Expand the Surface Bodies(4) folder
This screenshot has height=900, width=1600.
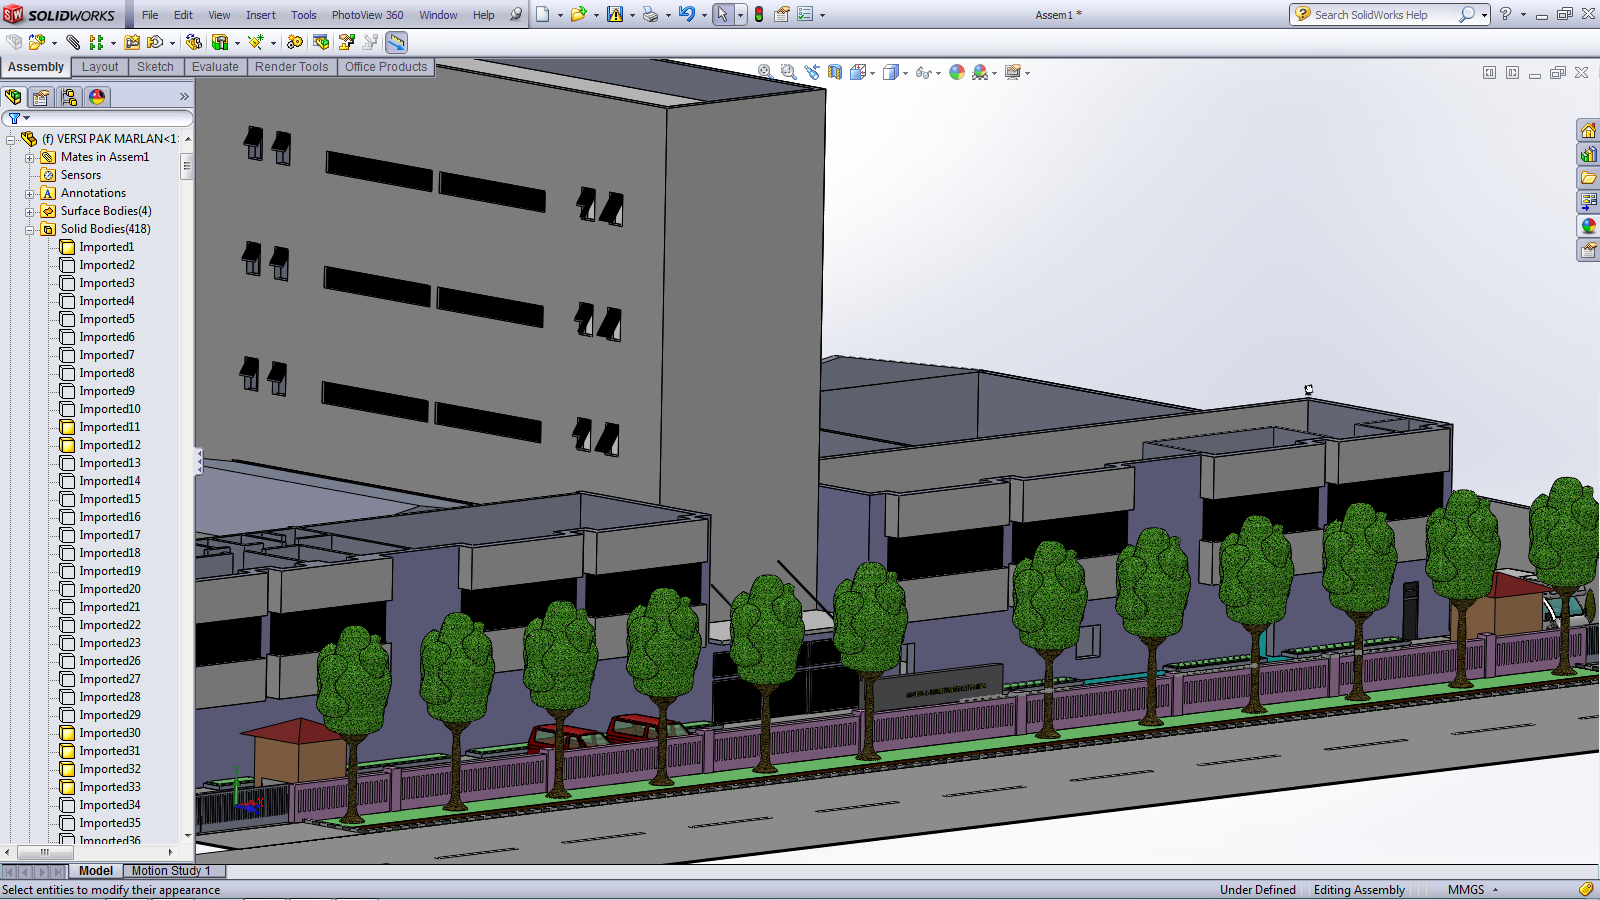coord(30,211)
